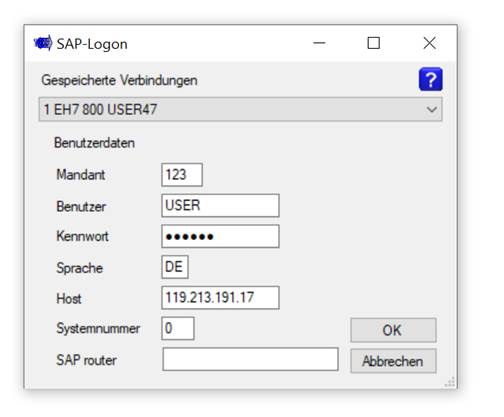Screen dimensions: 504x417
Task: Expand saved connections using the chevron arrow
Action: click(431, 109)
